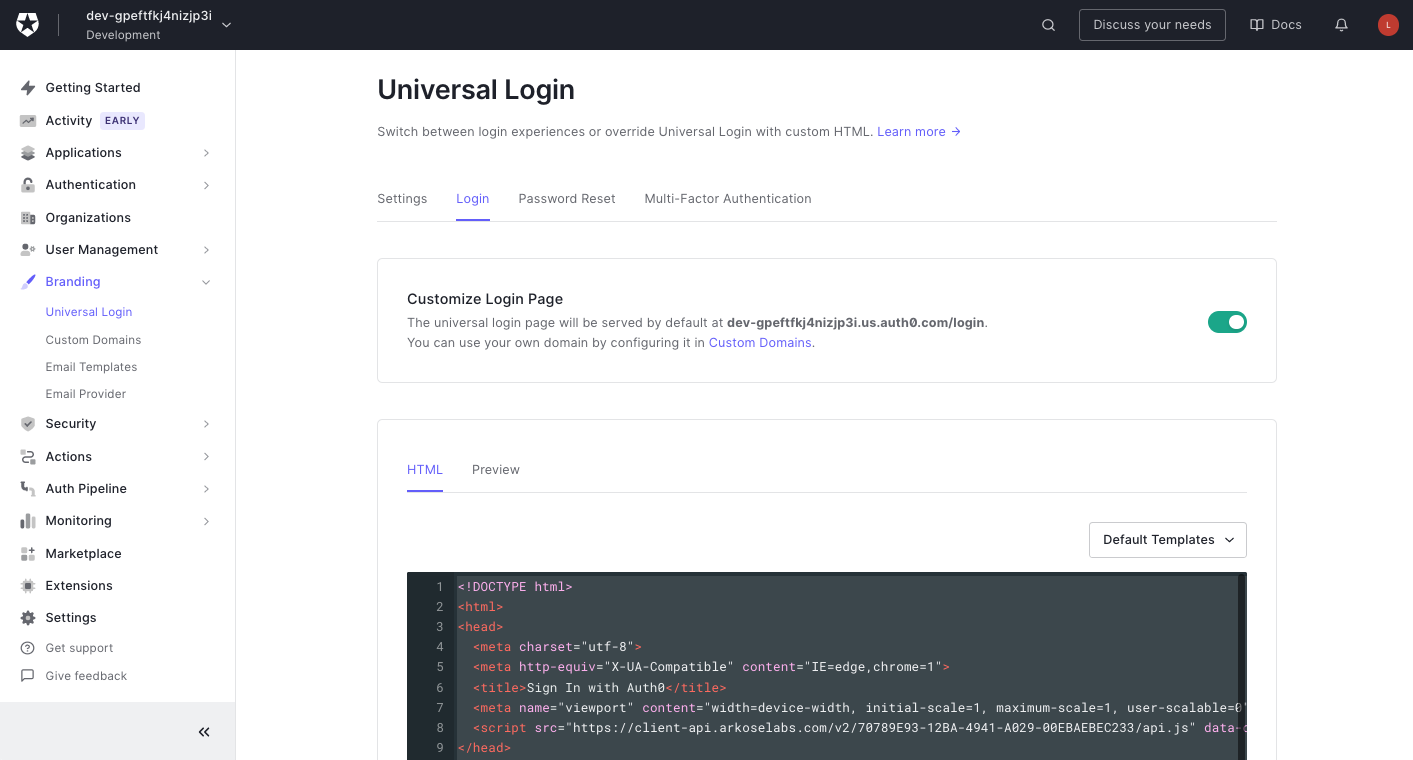
Task: Click the Monitoring bar chart icon
Action: pyautogui.click(x=28, y=521)
